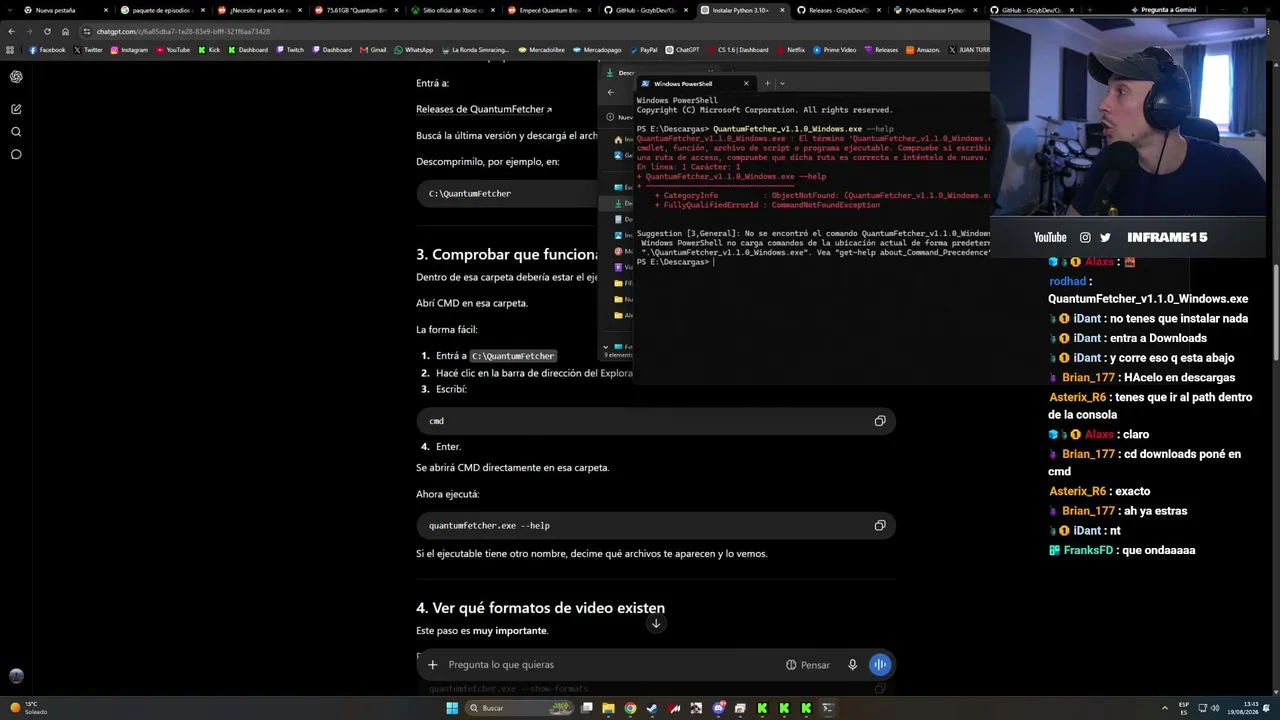The image size is (1280, 720).
Task: Close the Windows PowerShell terminal tab
Action: pos(746,84)
